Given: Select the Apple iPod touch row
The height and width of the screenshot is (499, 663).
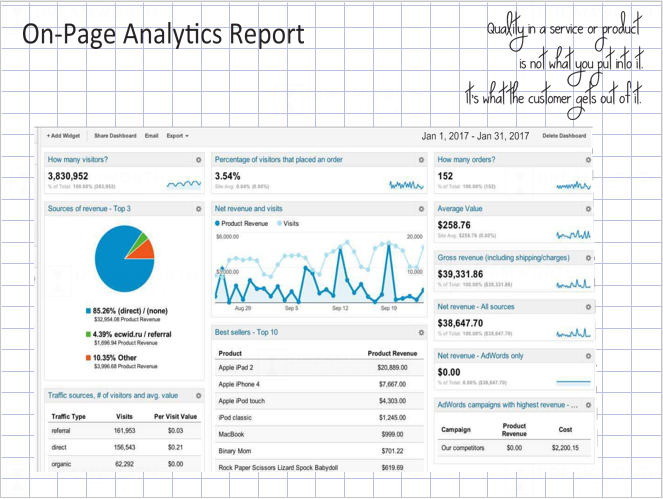Looking at the screenshot, I should tap(319, 401).
